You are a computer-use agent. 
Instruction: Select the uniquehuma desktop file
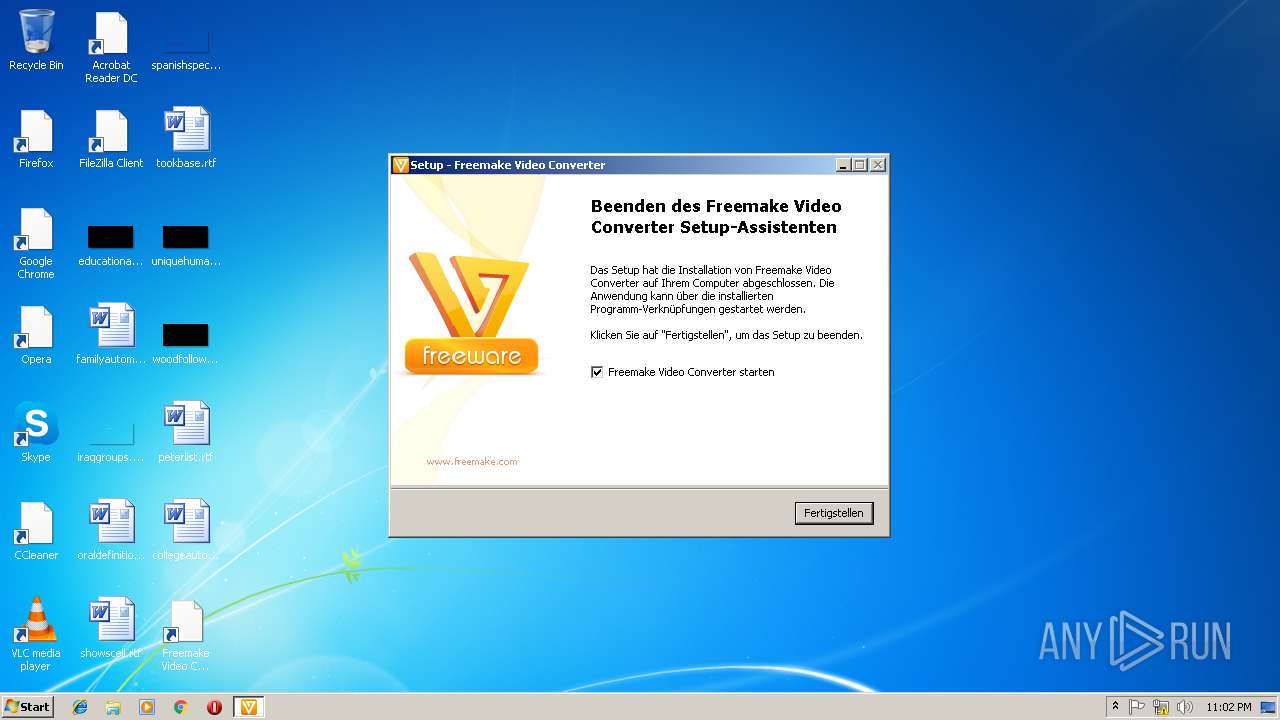pyautogui.click(x=186, y=245)
